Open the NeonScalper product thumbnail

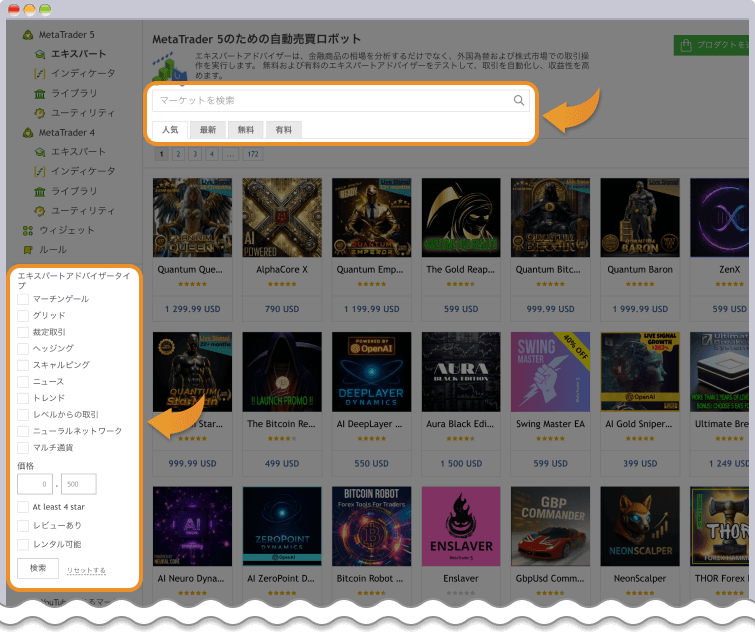click(640, 526)
